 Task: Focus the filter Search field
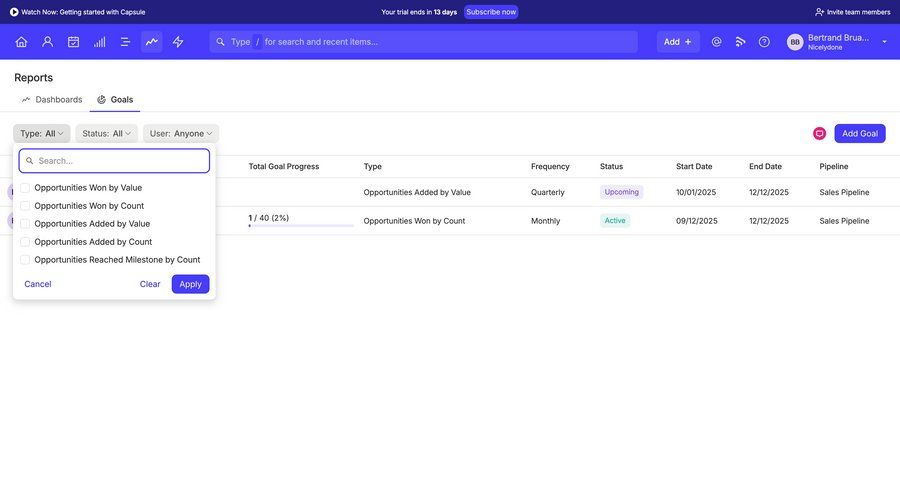(x=114, y=161)
